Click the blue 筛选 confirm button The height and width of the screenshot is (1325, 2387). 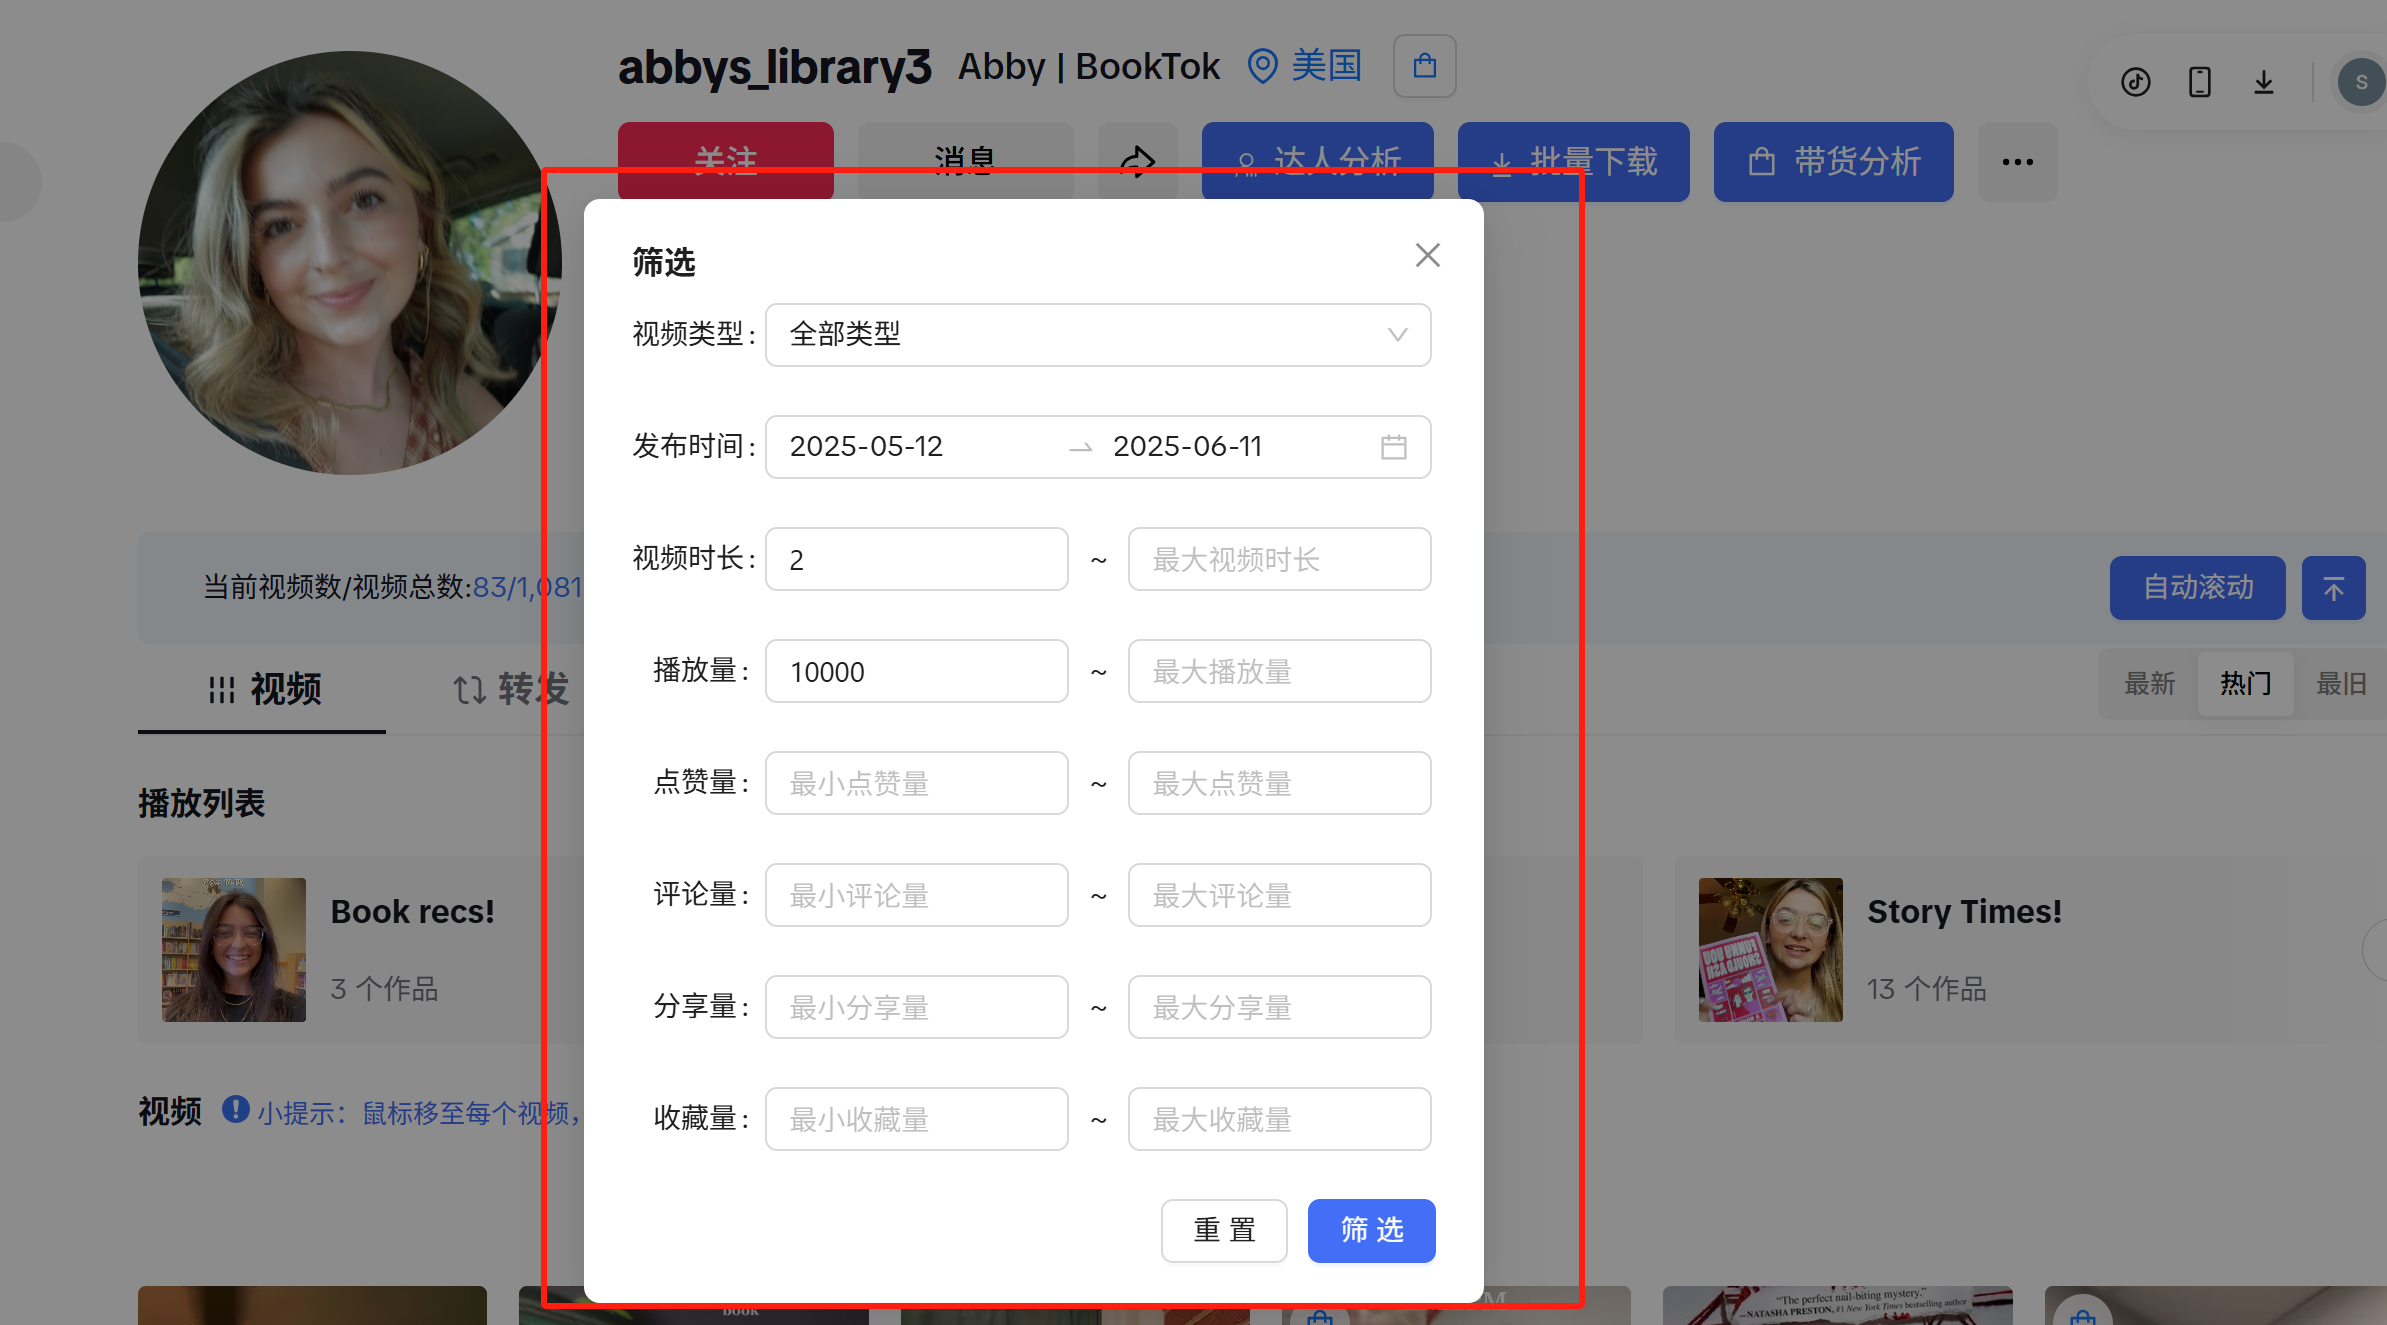(x=1371, y=1231)
